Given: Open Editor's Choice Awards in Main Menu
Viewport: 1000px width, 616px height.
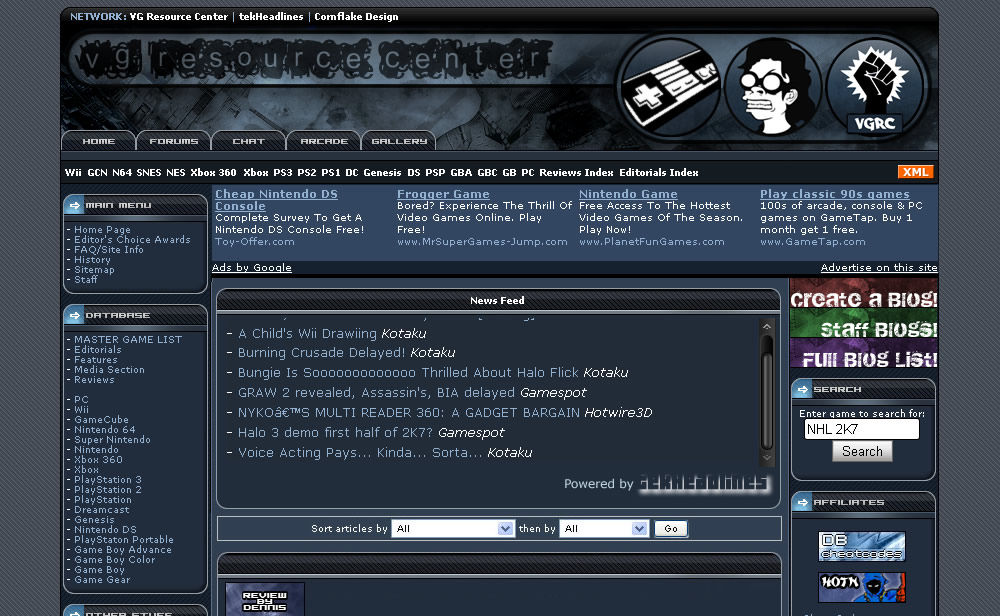Looking at the screenshot, I should [x=132, y=240].
